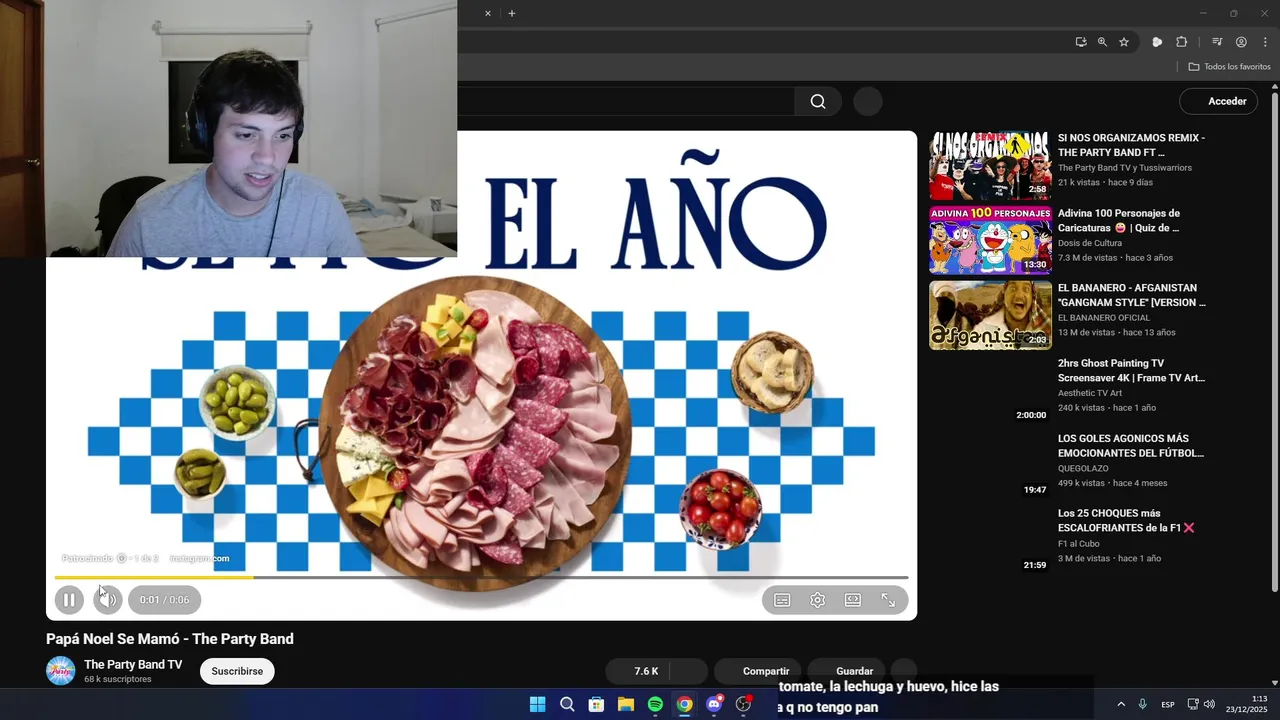The height and width of the screenshot is (720, 1280).
Task: Open File Explorer from the taskbar
Action: 626,704
